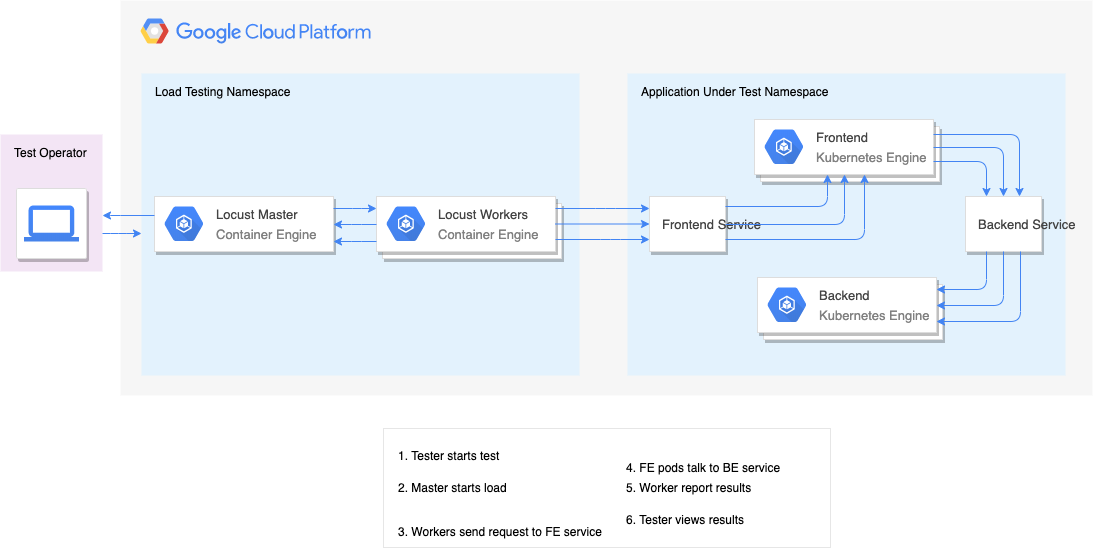Click the 'Backend' node title
The width and height of the screenshot is (1093, 550).
coord(844,296)
